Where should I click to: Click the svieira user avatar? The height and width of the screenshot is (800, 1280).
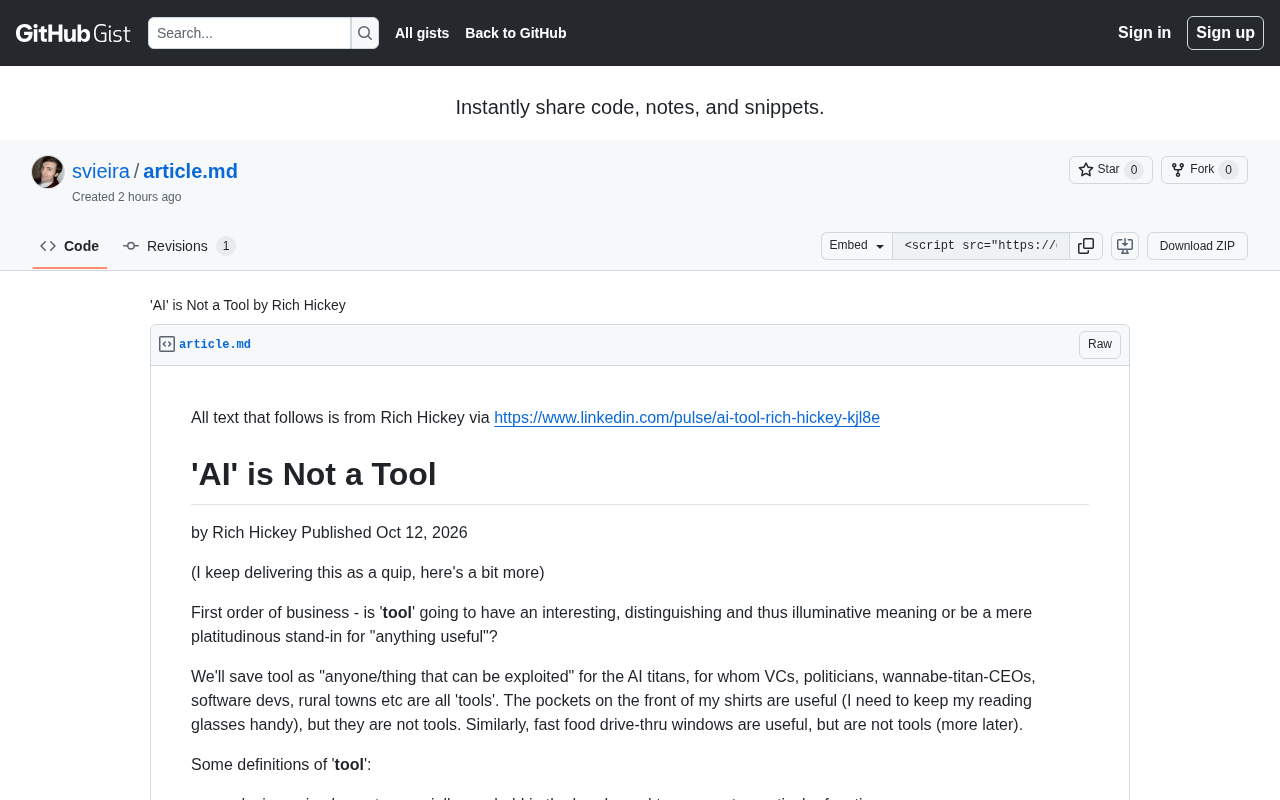(x=48, y=172)
